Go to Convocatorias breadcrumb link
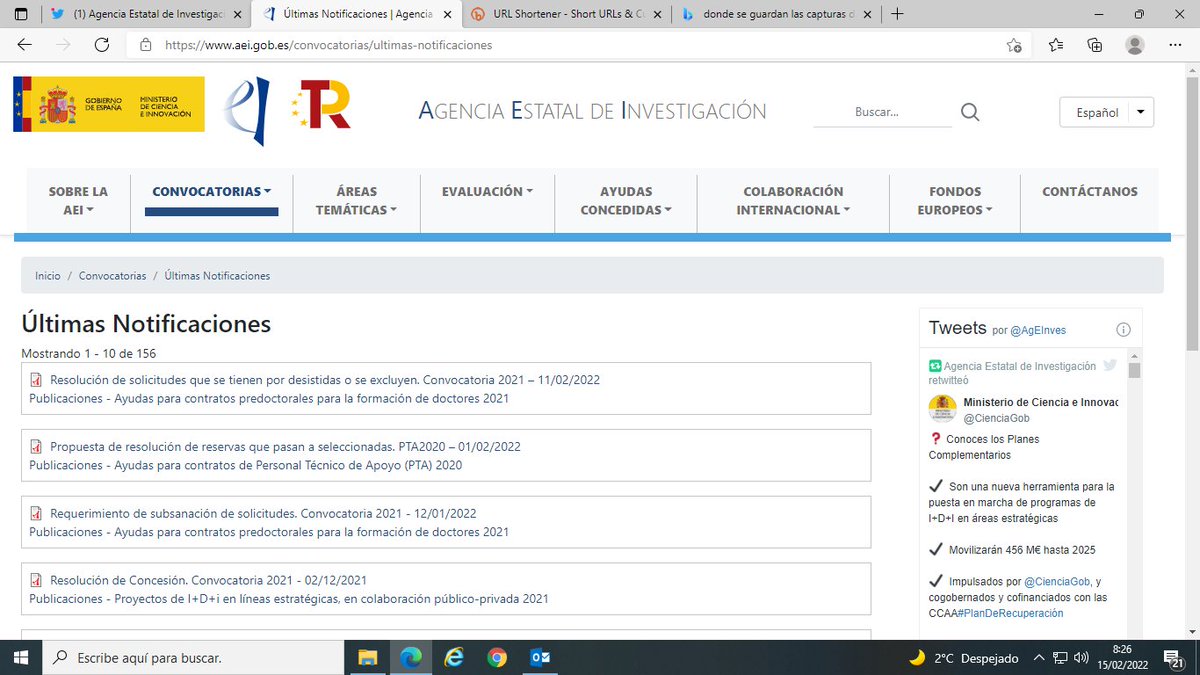This screenshot has height=675, width=1200. click(112, 276)
